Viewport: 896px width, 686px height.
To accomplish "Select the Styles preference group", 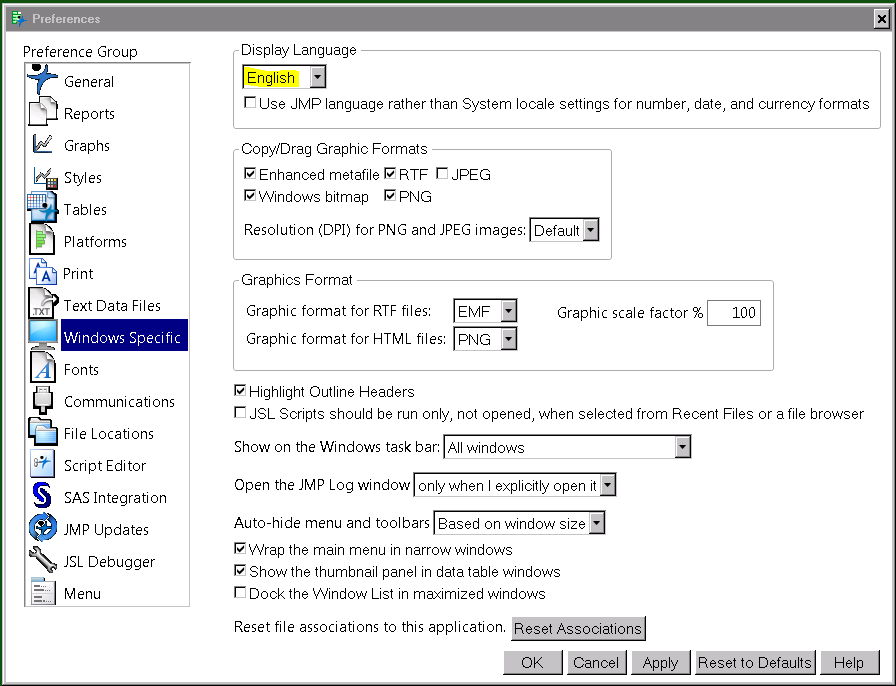I will [x=83, y=178].
